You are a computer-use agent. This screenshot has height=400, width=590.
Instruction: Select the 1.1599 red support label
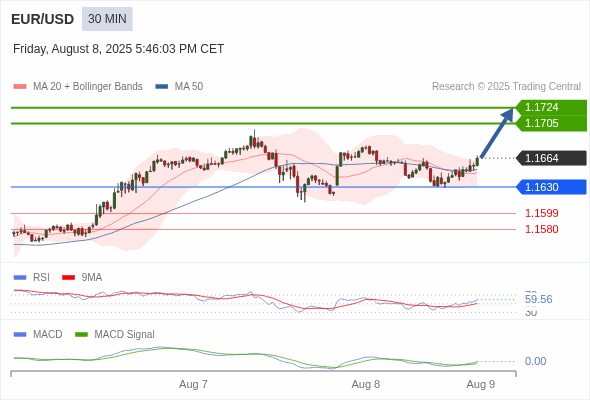[541, 213]
